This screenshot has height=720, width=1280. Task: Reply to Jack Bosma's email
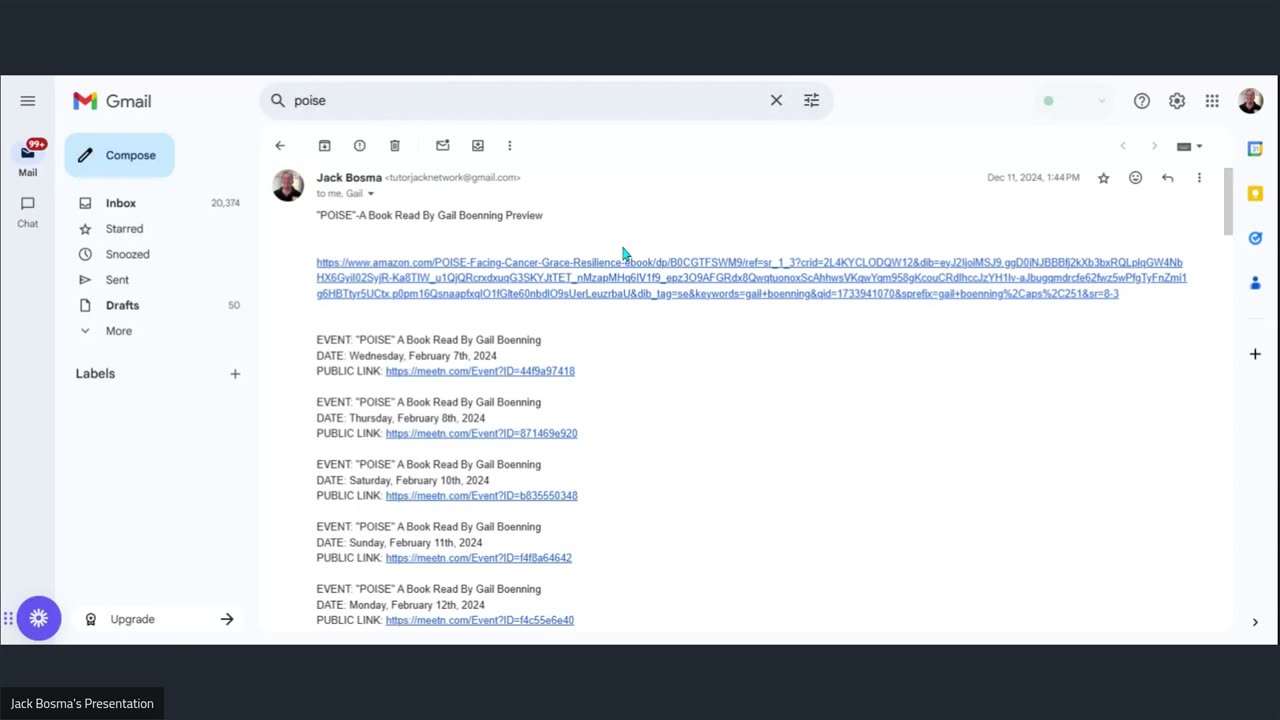coord(1168,178)
